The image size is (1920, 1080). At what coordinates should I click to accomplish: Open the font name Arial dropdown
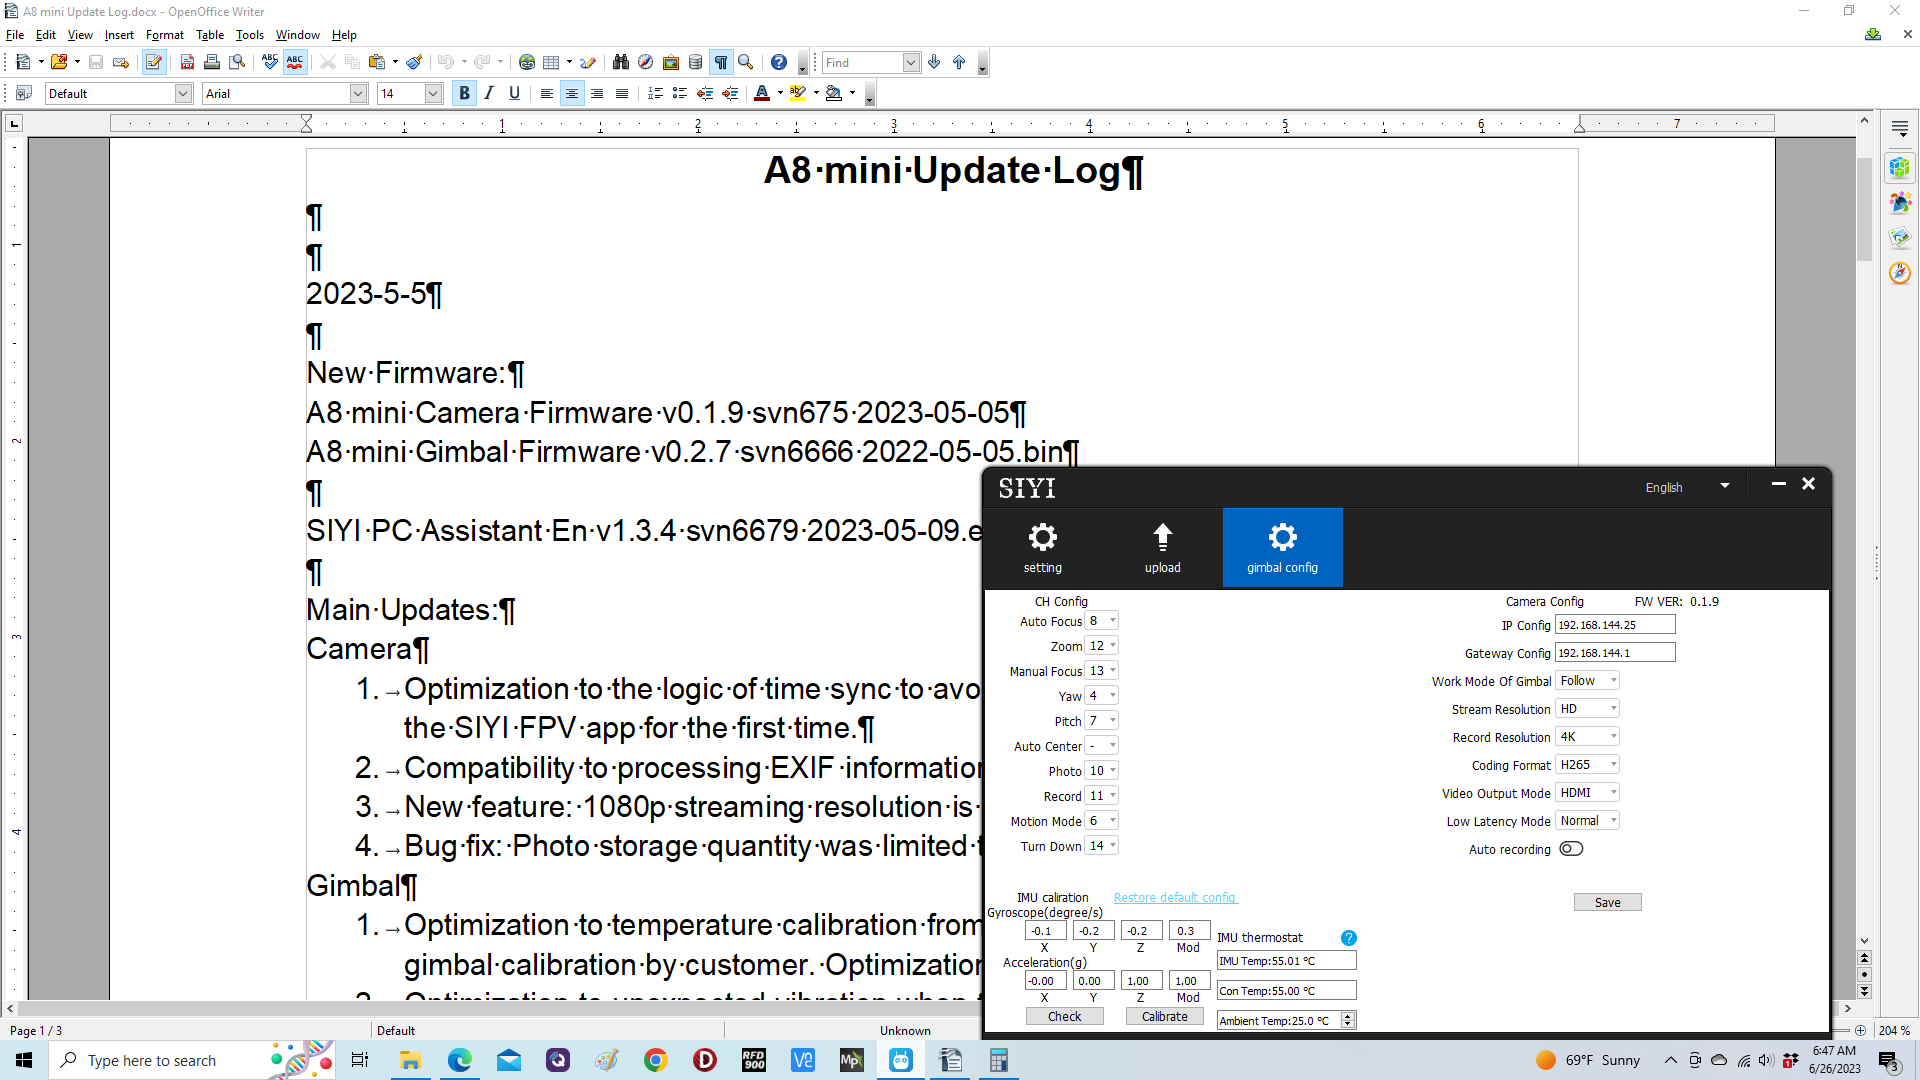tap(358, 93)
